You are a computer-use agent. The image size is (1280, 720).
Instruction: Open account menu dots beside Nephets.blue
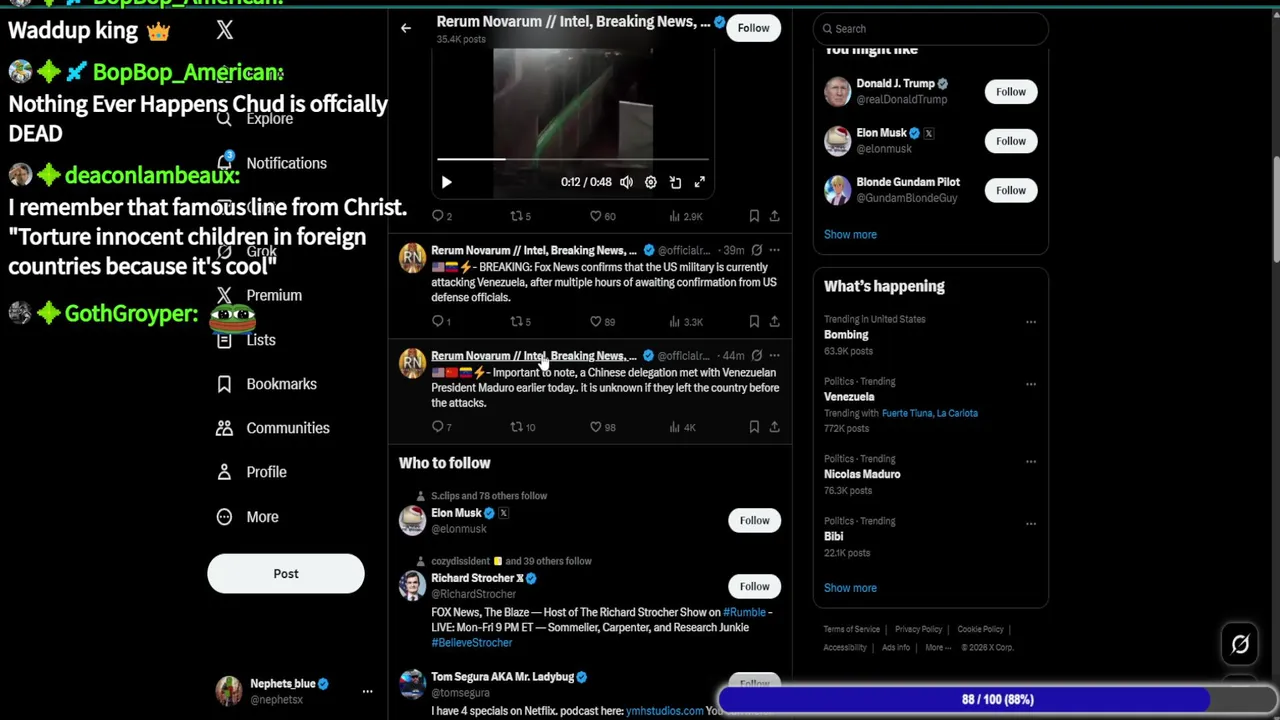pos(367,692)
